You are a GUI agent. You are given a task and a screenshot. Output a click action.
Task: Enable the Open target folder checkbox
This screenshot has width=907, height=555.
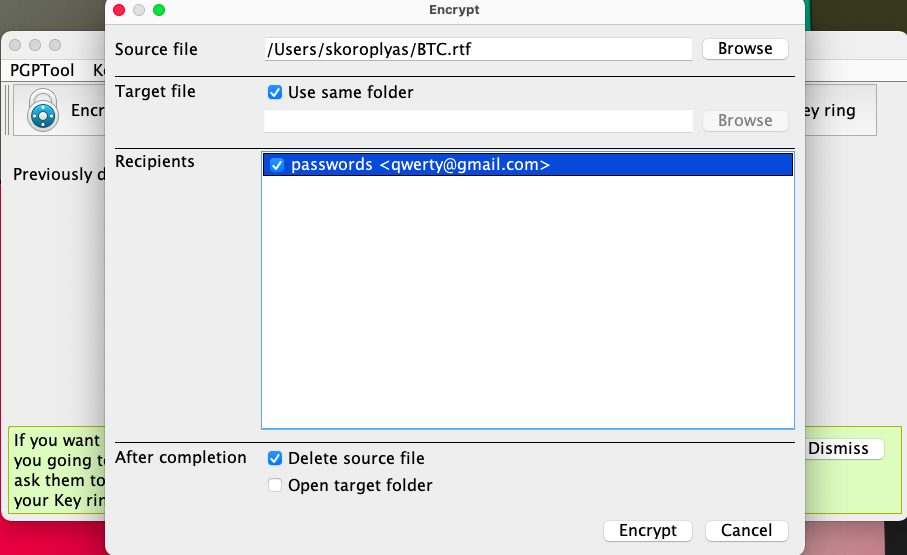point(275,486)
